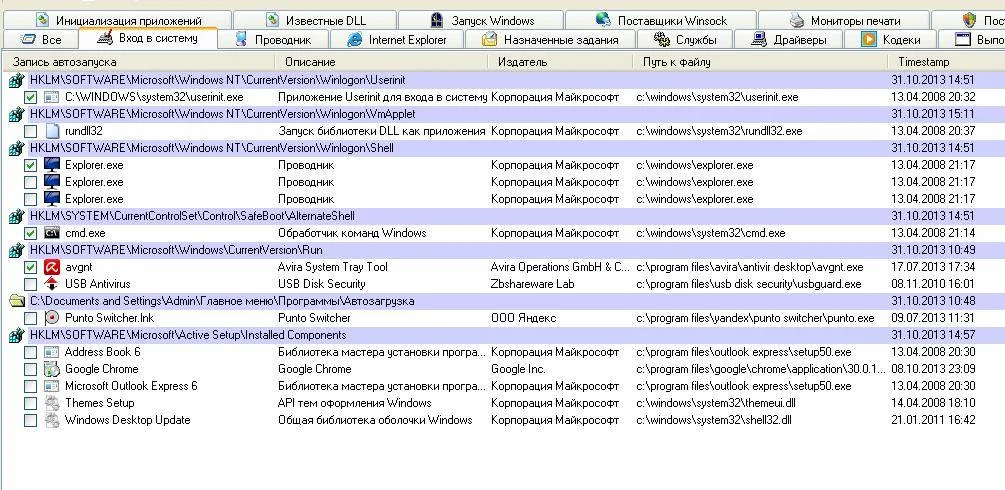The height and width of the screenshot is (490, 1005).
Task: Click the ООО Яндекс publisher cell
Action: pos(524,318)
